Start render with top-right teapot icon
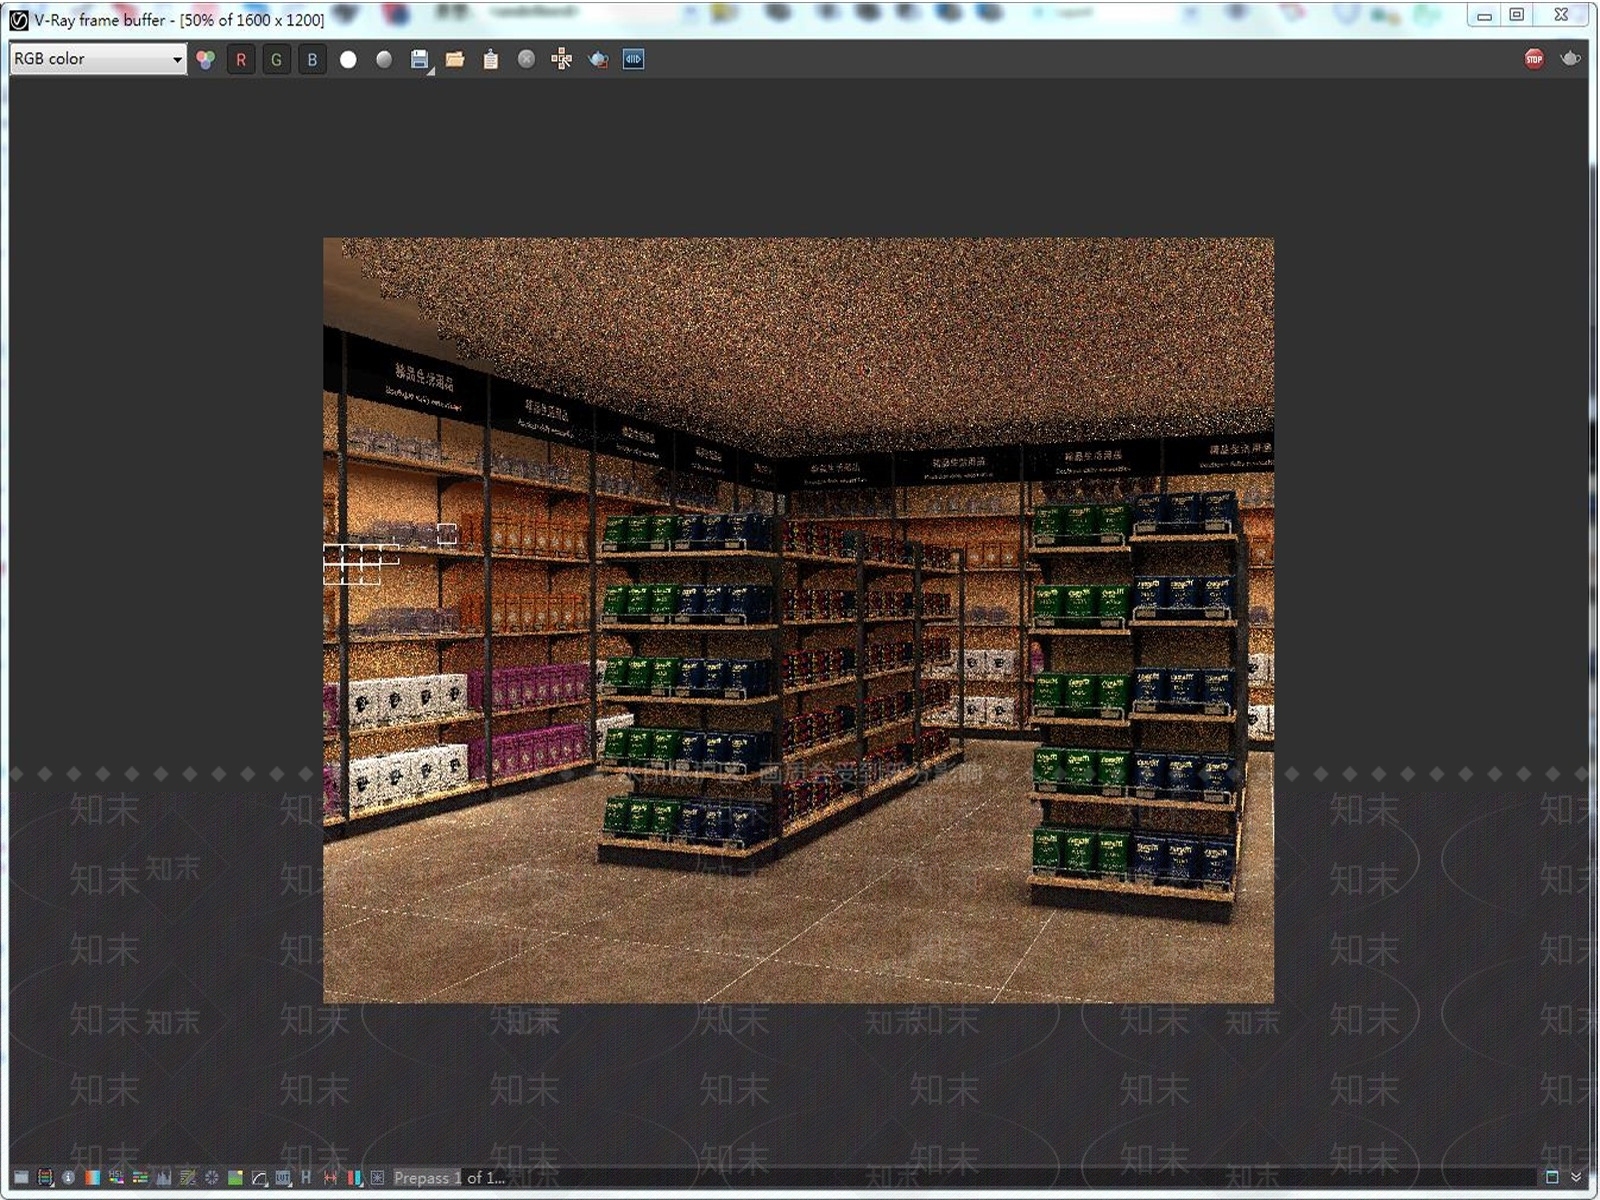Screen dimensions: 1600x1200 pos(1570,58)
